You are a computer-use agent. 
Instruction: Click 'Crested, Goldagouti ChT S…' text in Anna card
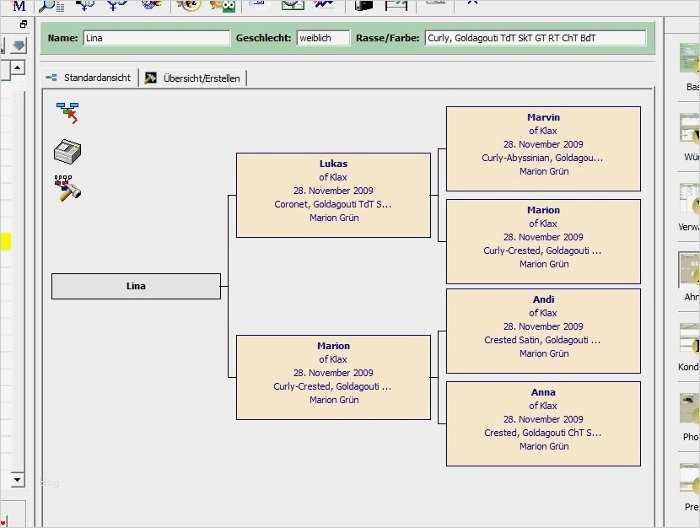click(x=543, y=433)
